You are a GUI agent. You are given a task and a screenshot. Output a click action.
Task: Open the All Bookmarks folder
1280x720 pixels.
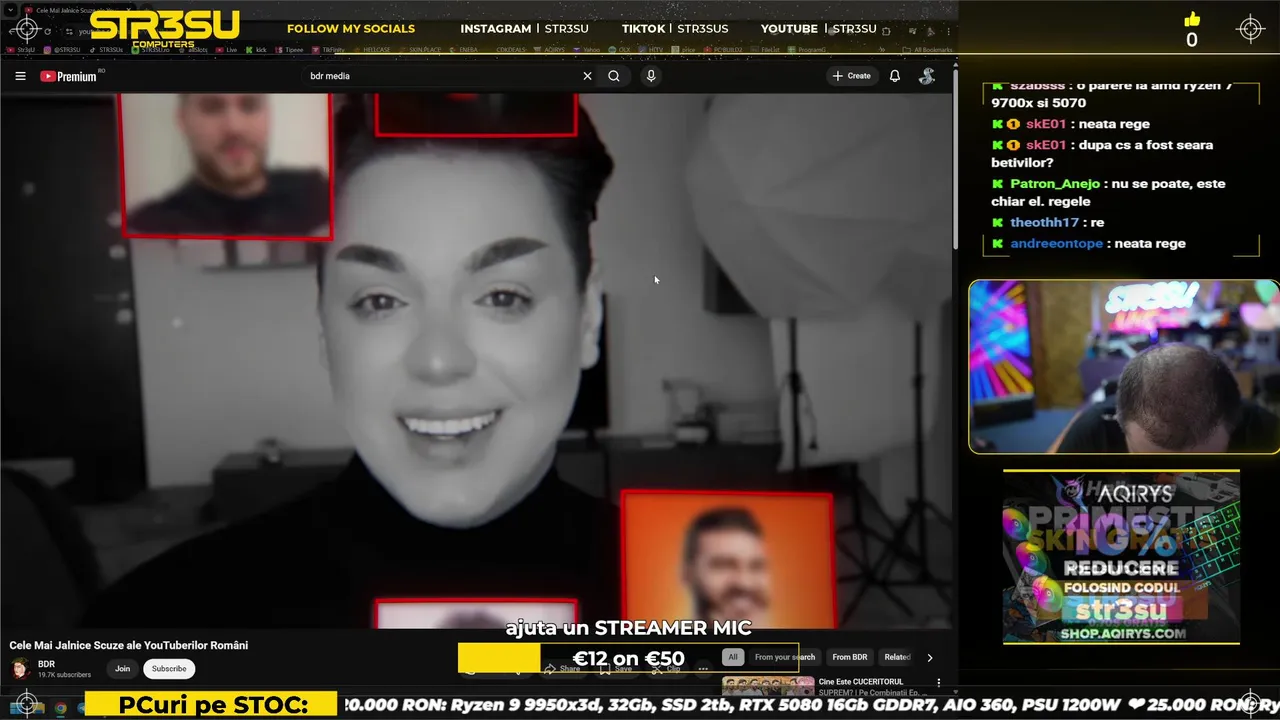pyautogui.click(x=927, y=49)
